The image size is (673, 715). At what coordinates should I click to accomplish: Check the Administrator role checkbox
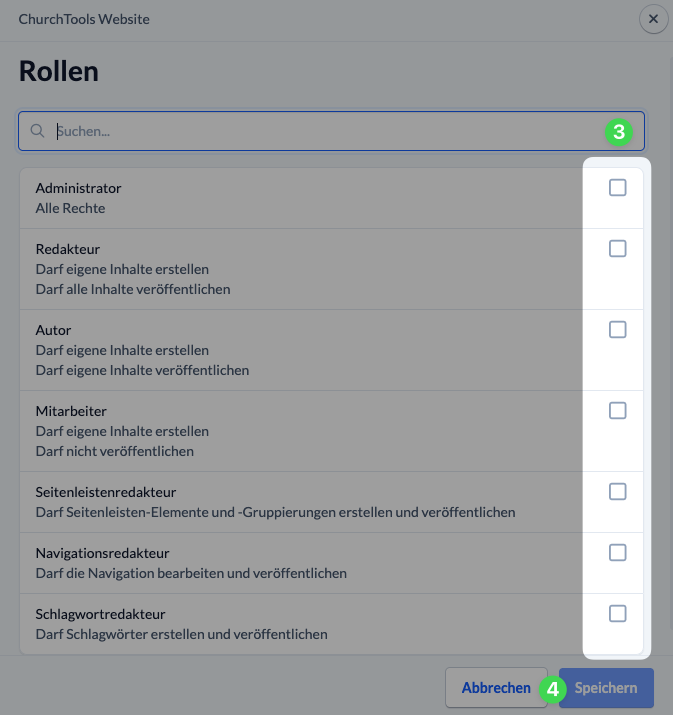click(618, 188)
